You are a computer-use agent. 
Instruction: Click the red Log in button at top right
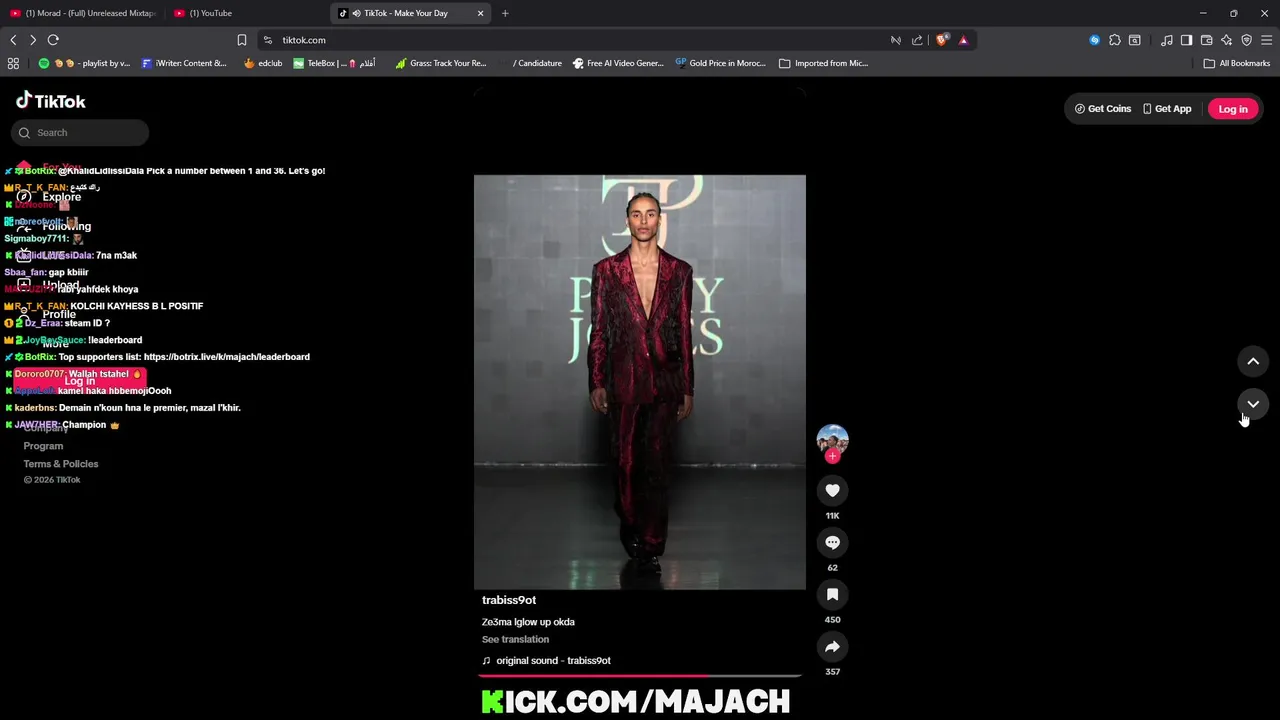(x=1233, y=109)
